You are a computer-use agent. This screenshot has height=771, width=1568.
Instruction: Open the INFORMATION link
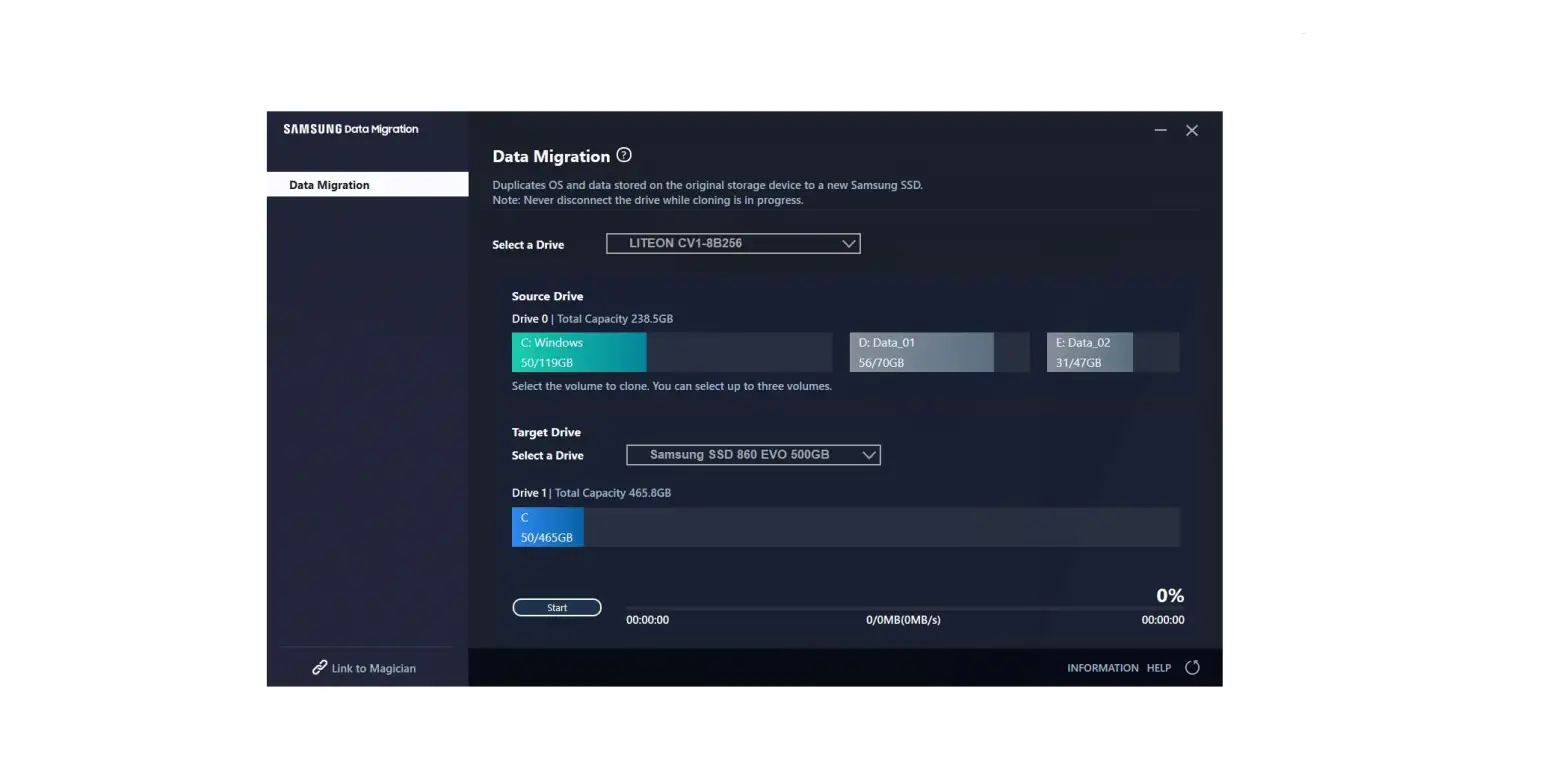tap(1102, 668)
